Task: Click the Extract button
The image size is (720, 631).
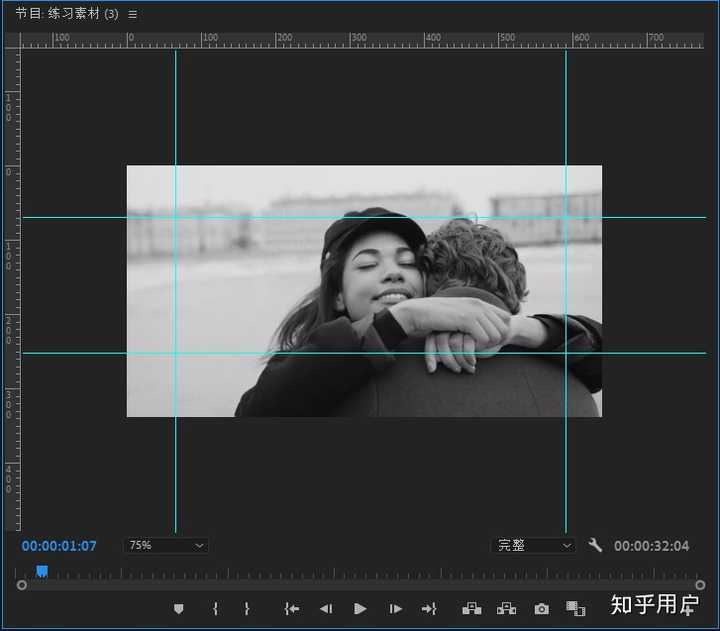Action: (x=506, y=608)
